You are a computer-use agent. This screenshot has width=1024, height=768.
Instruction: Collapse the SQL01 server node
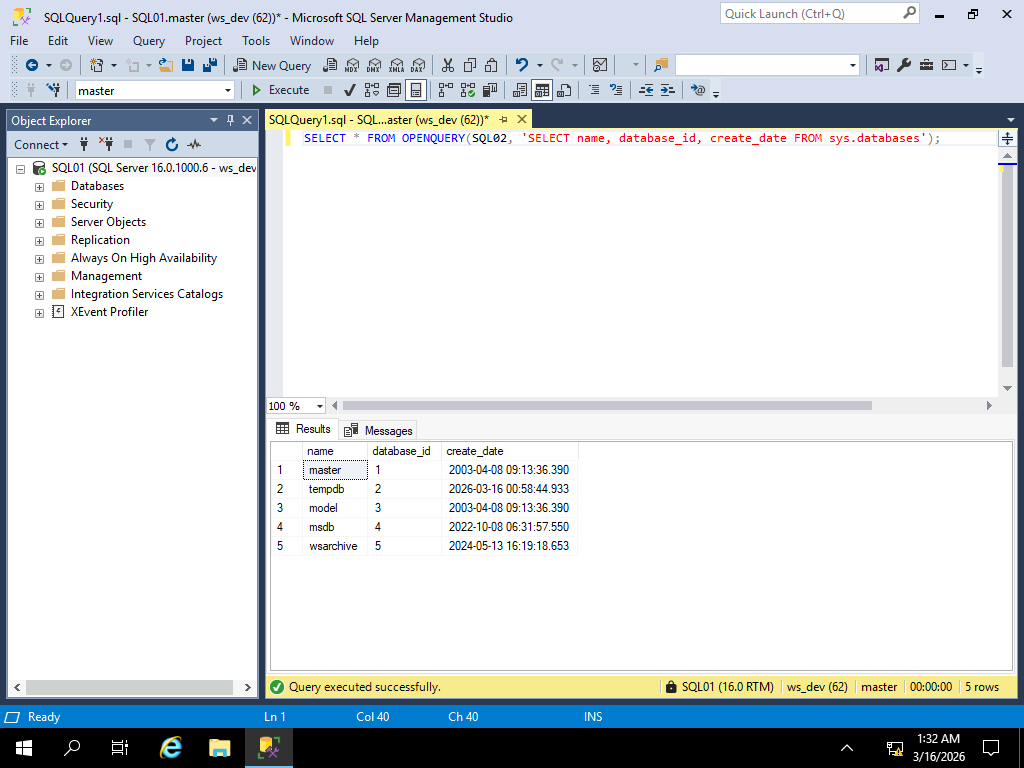[x=20, y=169]
